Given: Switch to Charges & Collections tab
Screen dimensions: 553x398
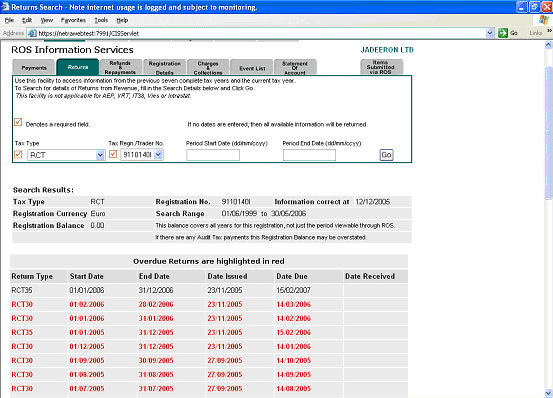Looking at the screenshot, I should point(208,67).
